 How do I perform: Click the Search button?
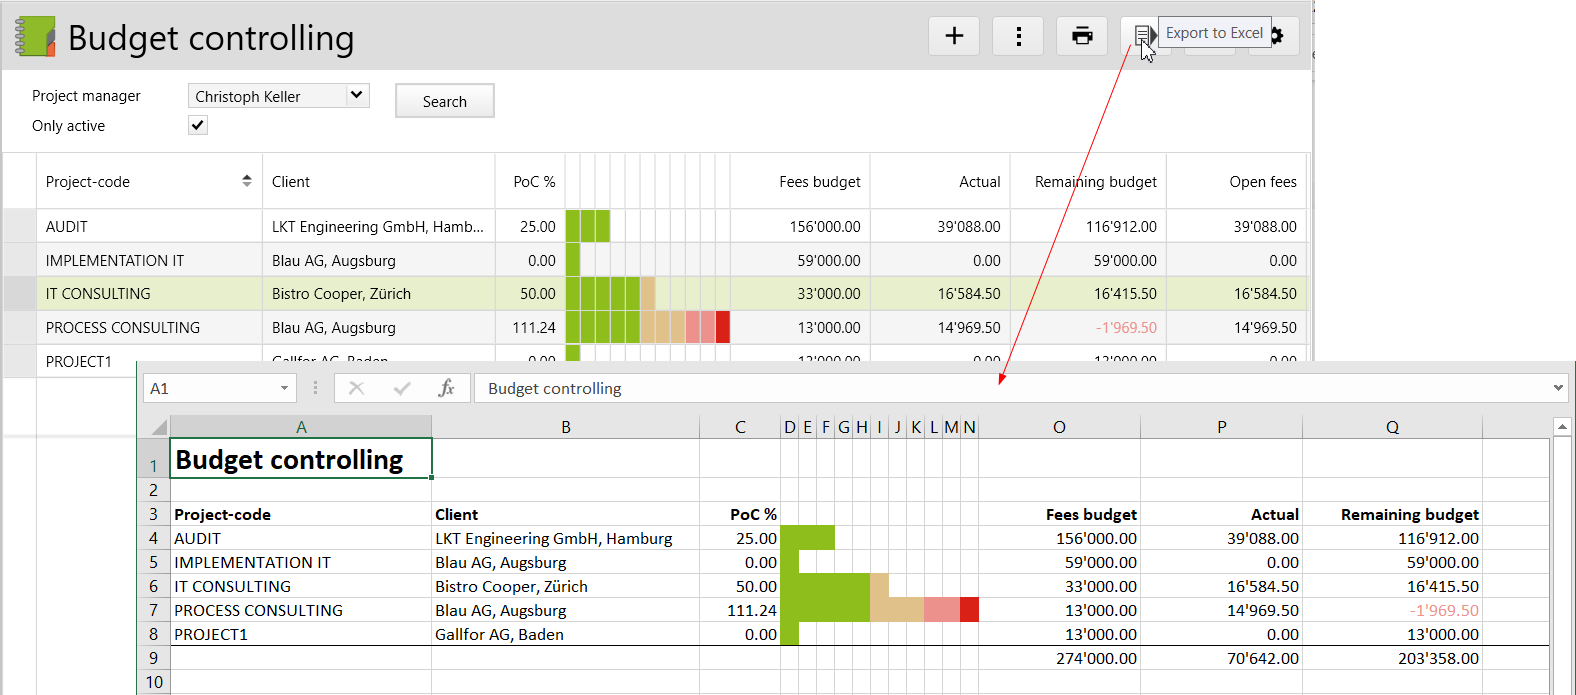(444, 101)
